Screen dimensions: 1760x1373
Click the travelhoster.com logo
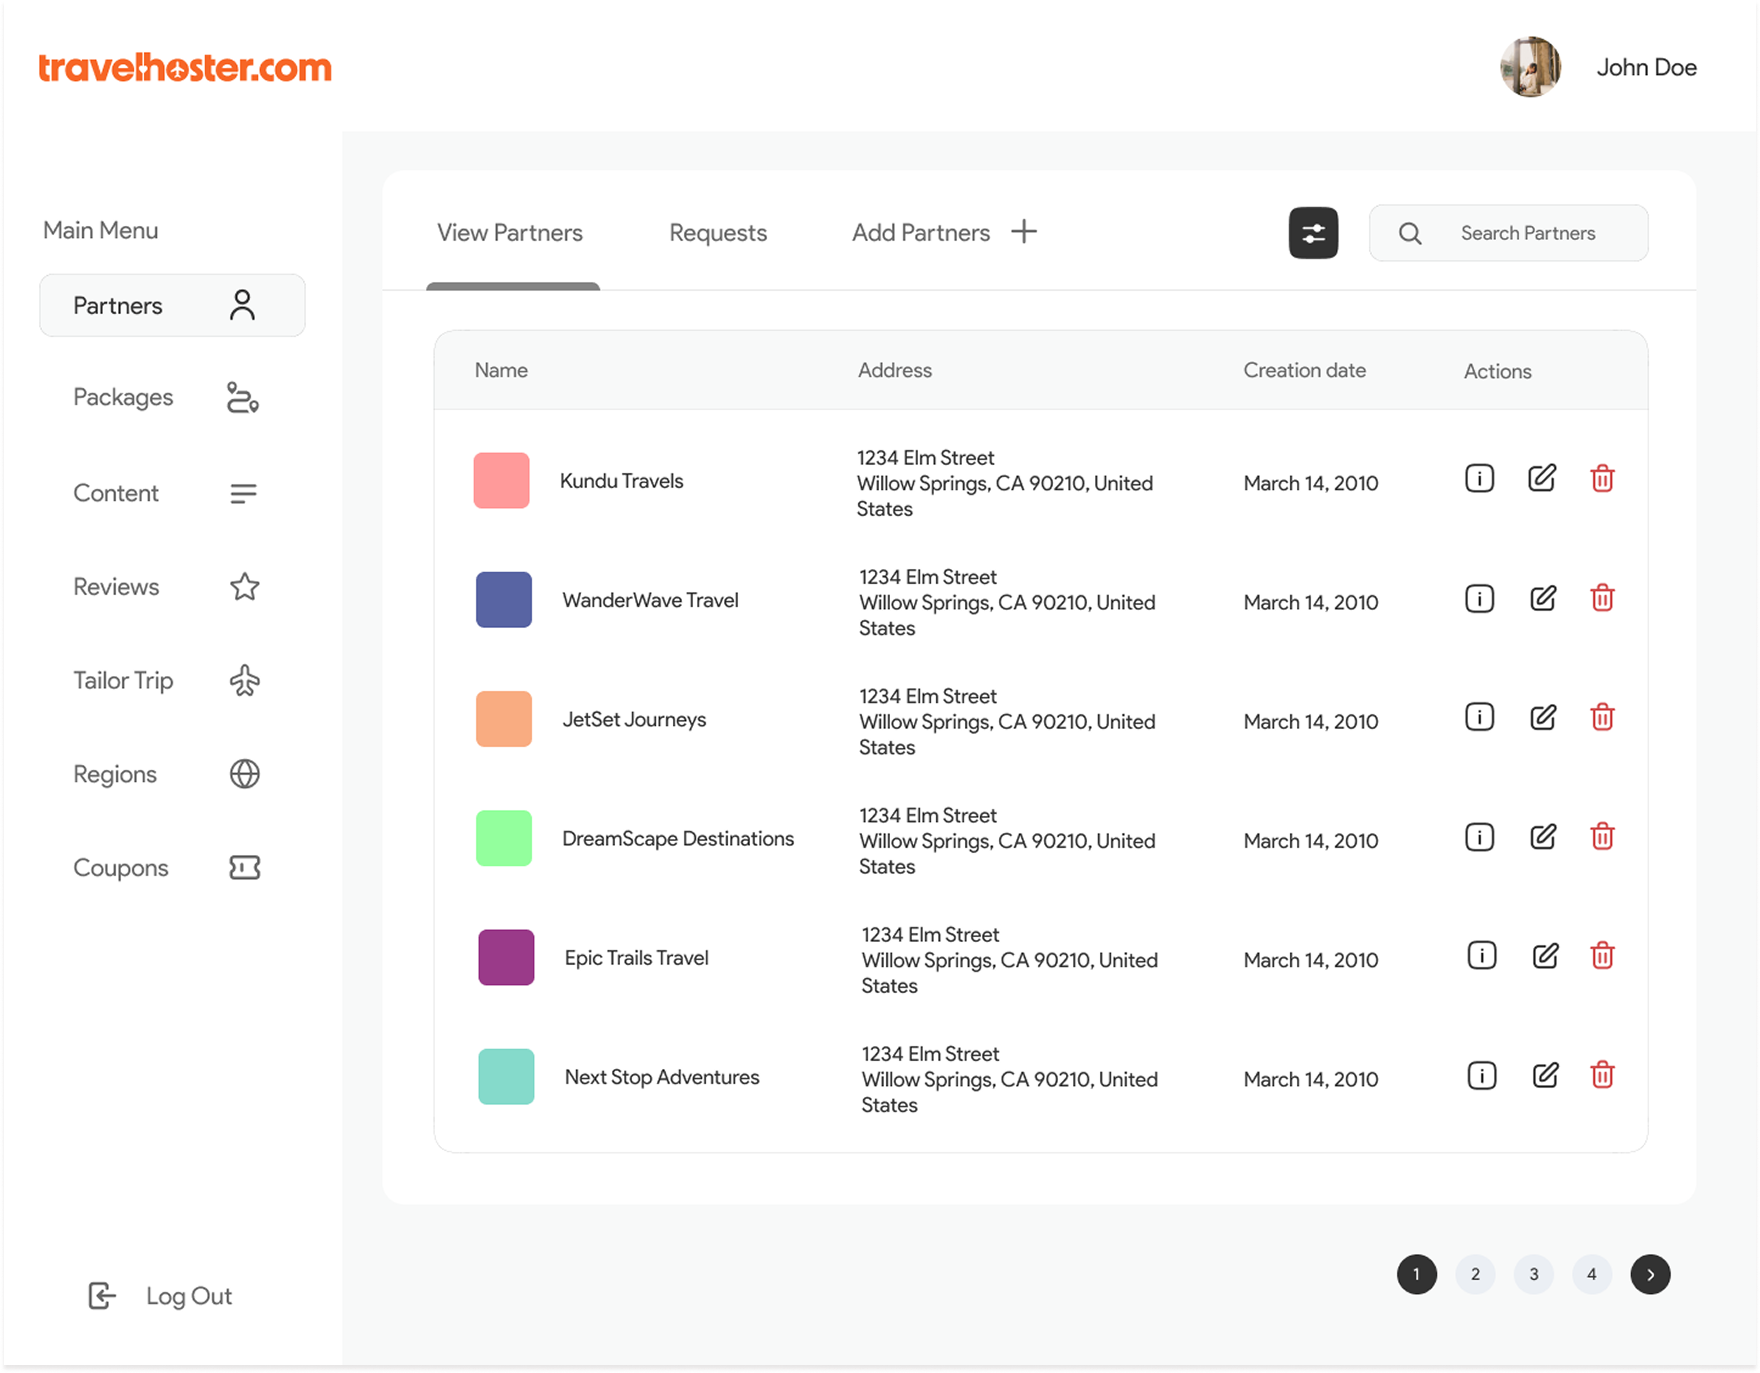click(x=185, y=67)
